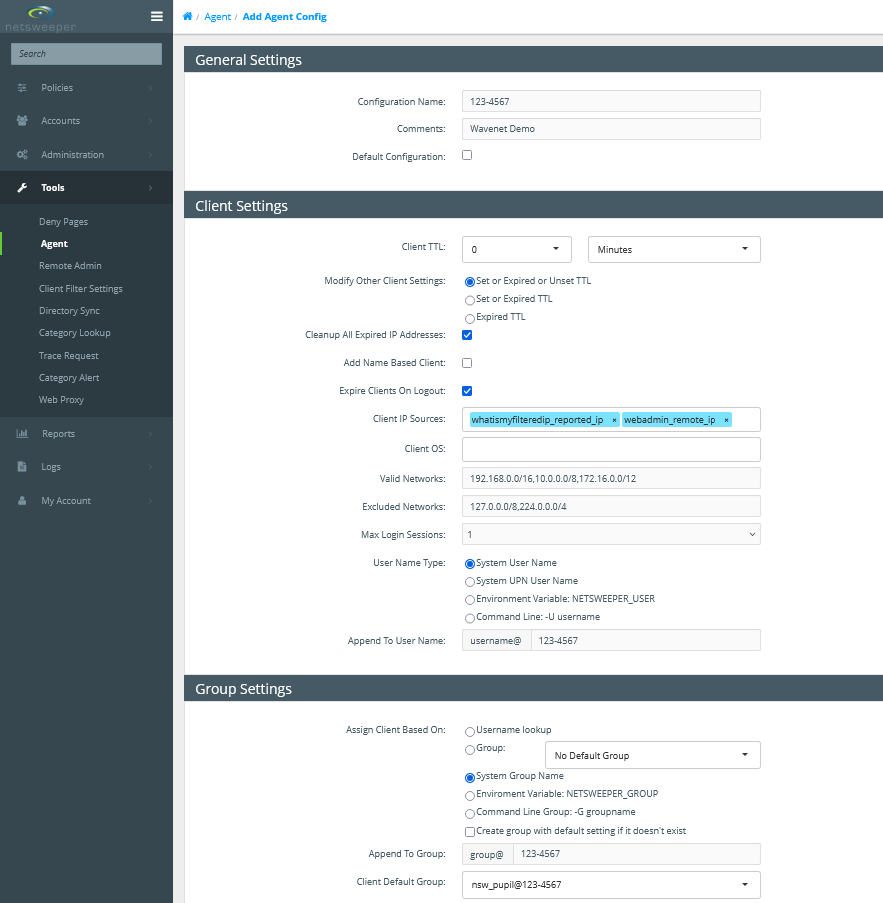Expand the Max Login Sessions dropdown

tap(611, 535)
